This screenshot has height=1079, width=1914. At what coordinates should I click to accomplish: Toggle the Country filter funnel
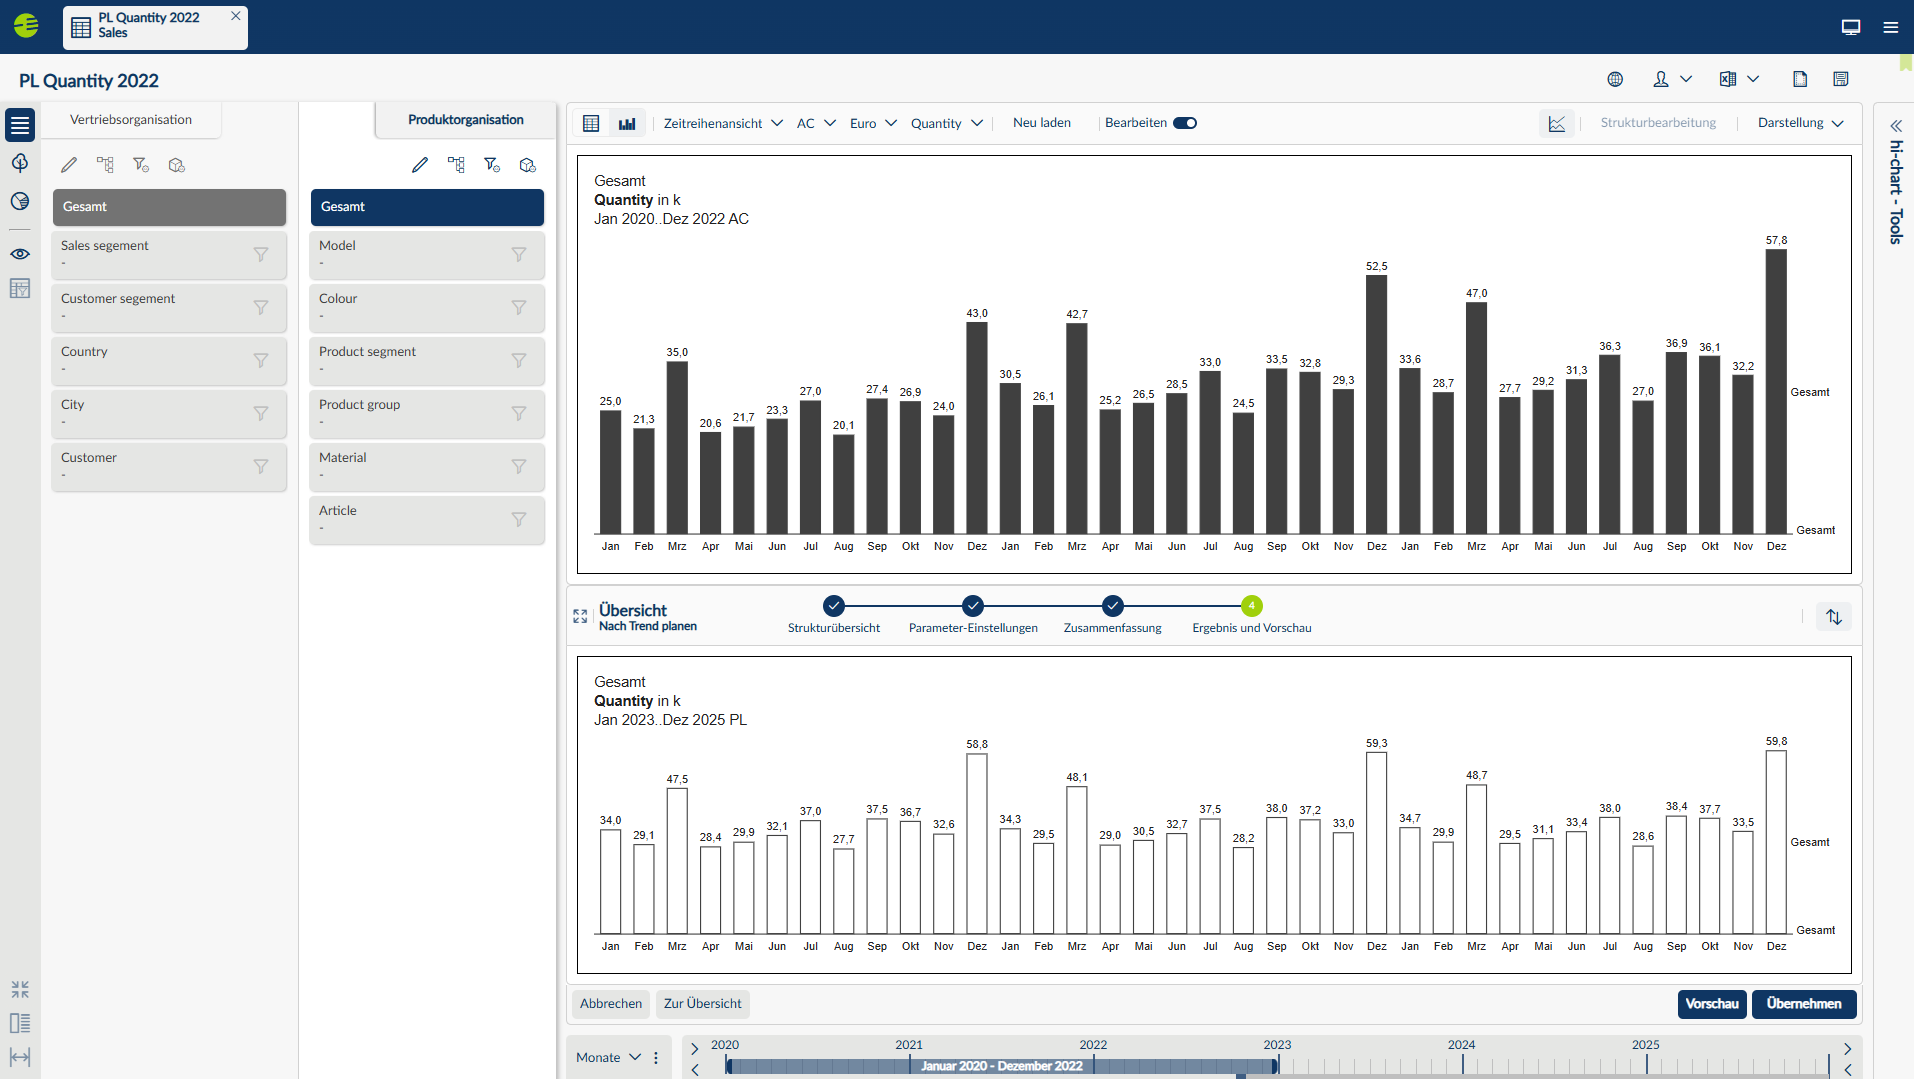pos(261,361)
